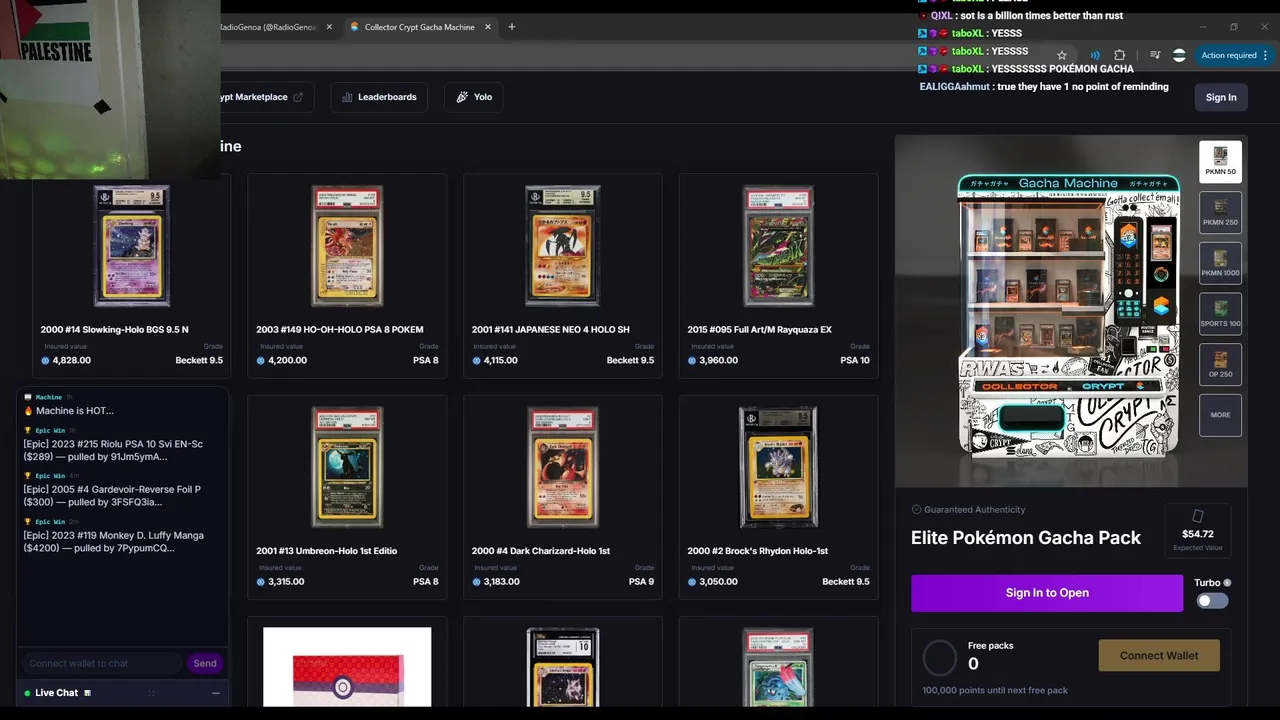Click the Connect Wallet button

(1159, 656)
